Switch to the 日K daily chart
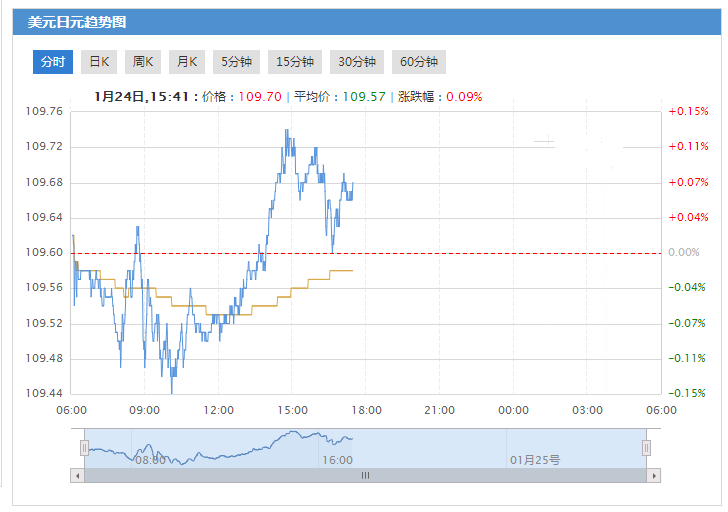The height and width of the screenshot is (512, 728). tap(99, 62)
